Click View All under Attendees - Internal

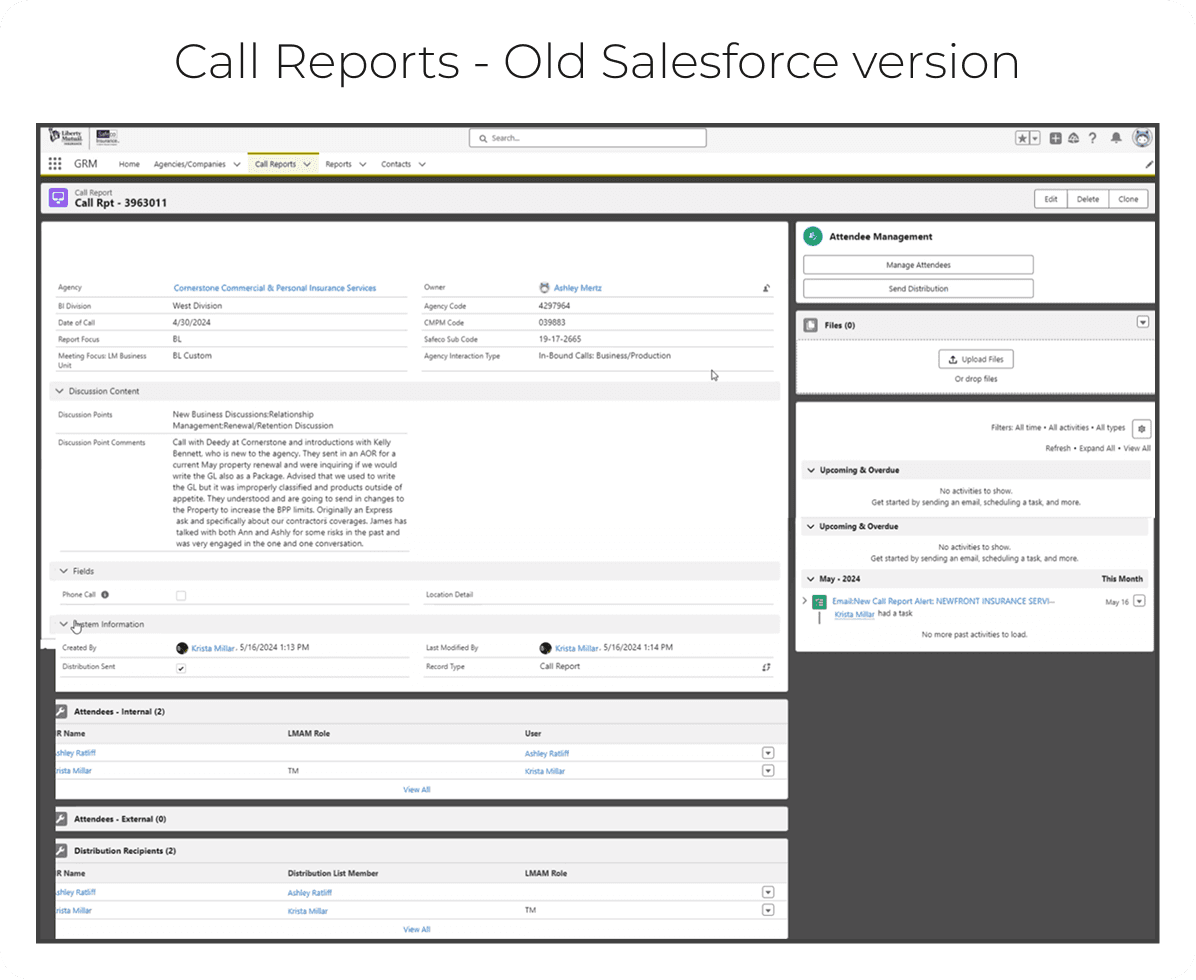tap(416, 790)
